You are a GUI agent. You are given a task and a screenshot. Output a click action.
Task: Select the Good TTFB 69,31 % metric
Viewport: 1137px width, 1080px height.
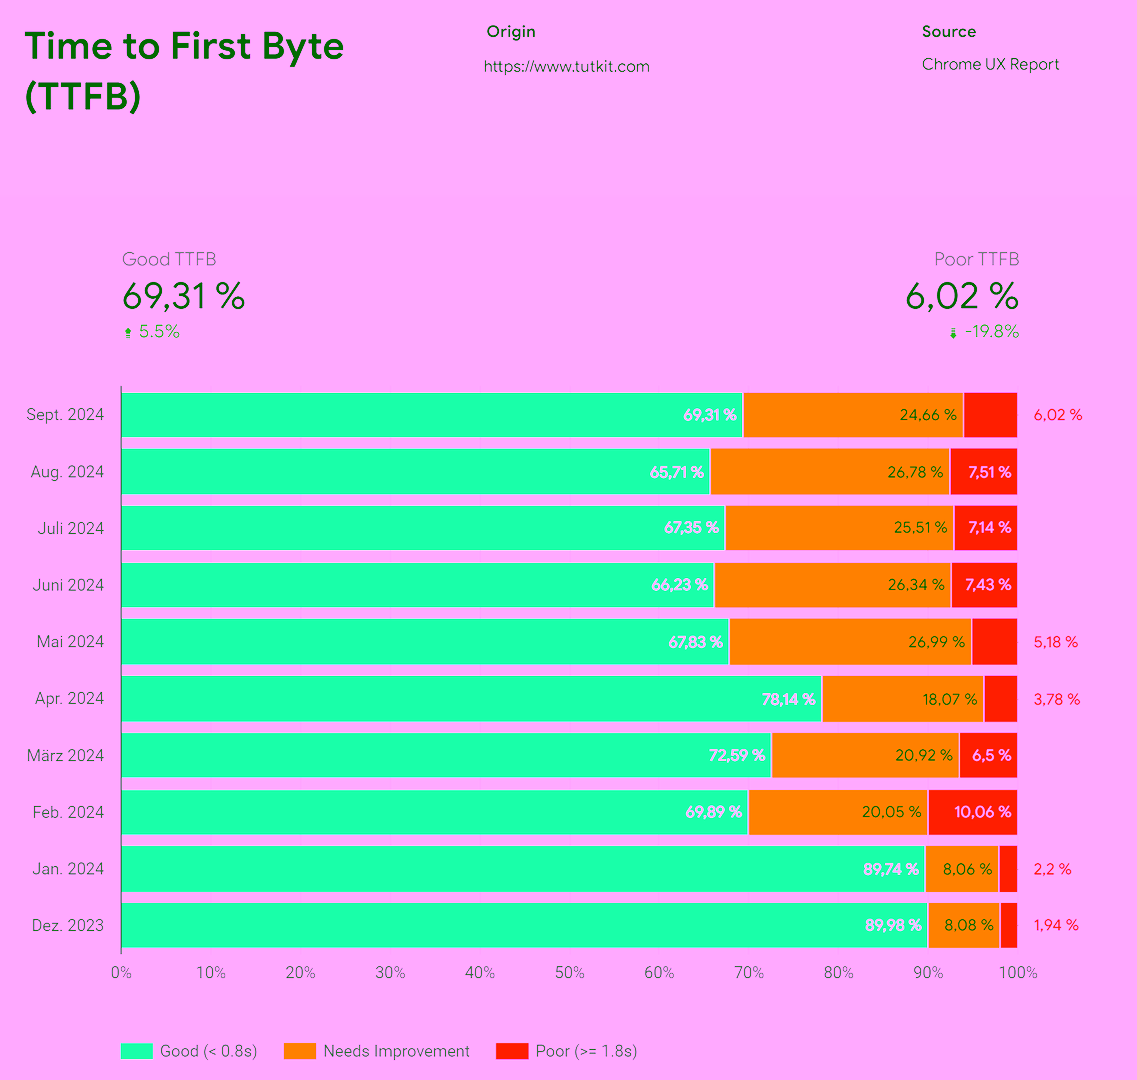[183, 296]
